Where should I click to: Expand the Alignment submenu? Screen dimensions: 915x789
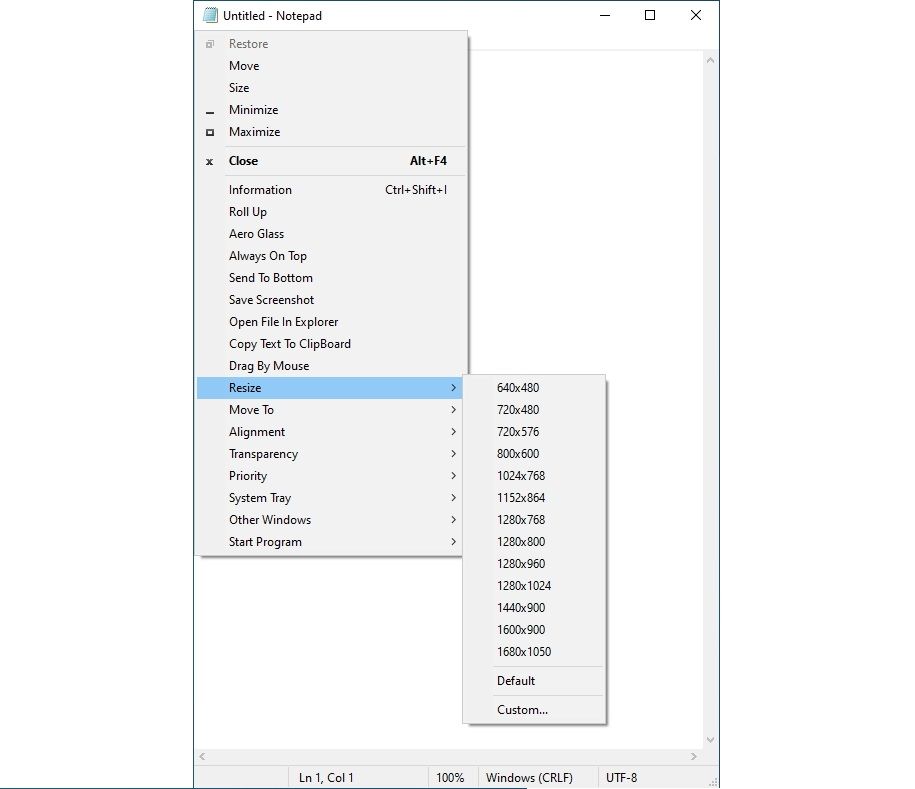330,432
